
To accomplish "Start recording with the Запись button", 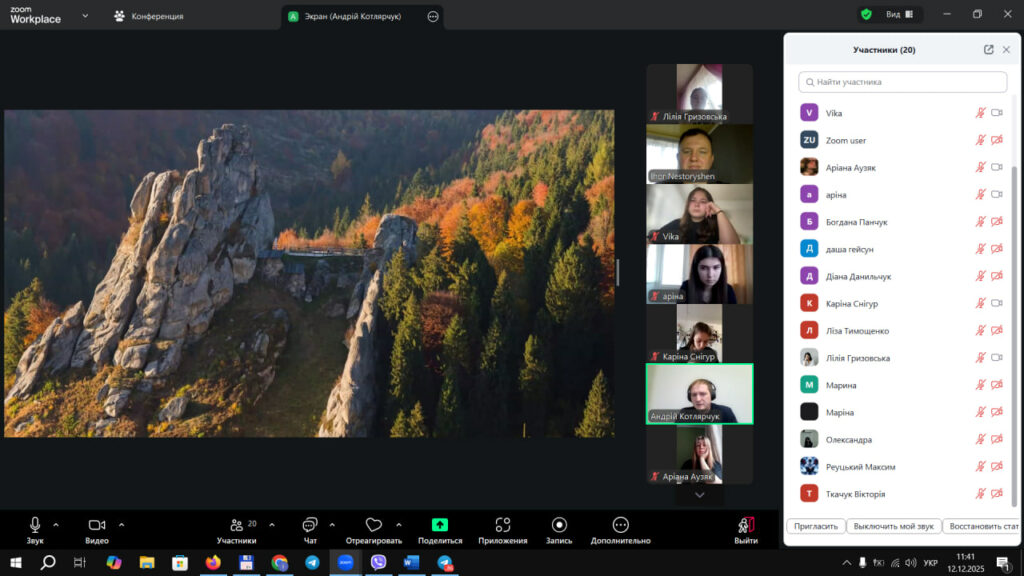I will coord(559,525).
